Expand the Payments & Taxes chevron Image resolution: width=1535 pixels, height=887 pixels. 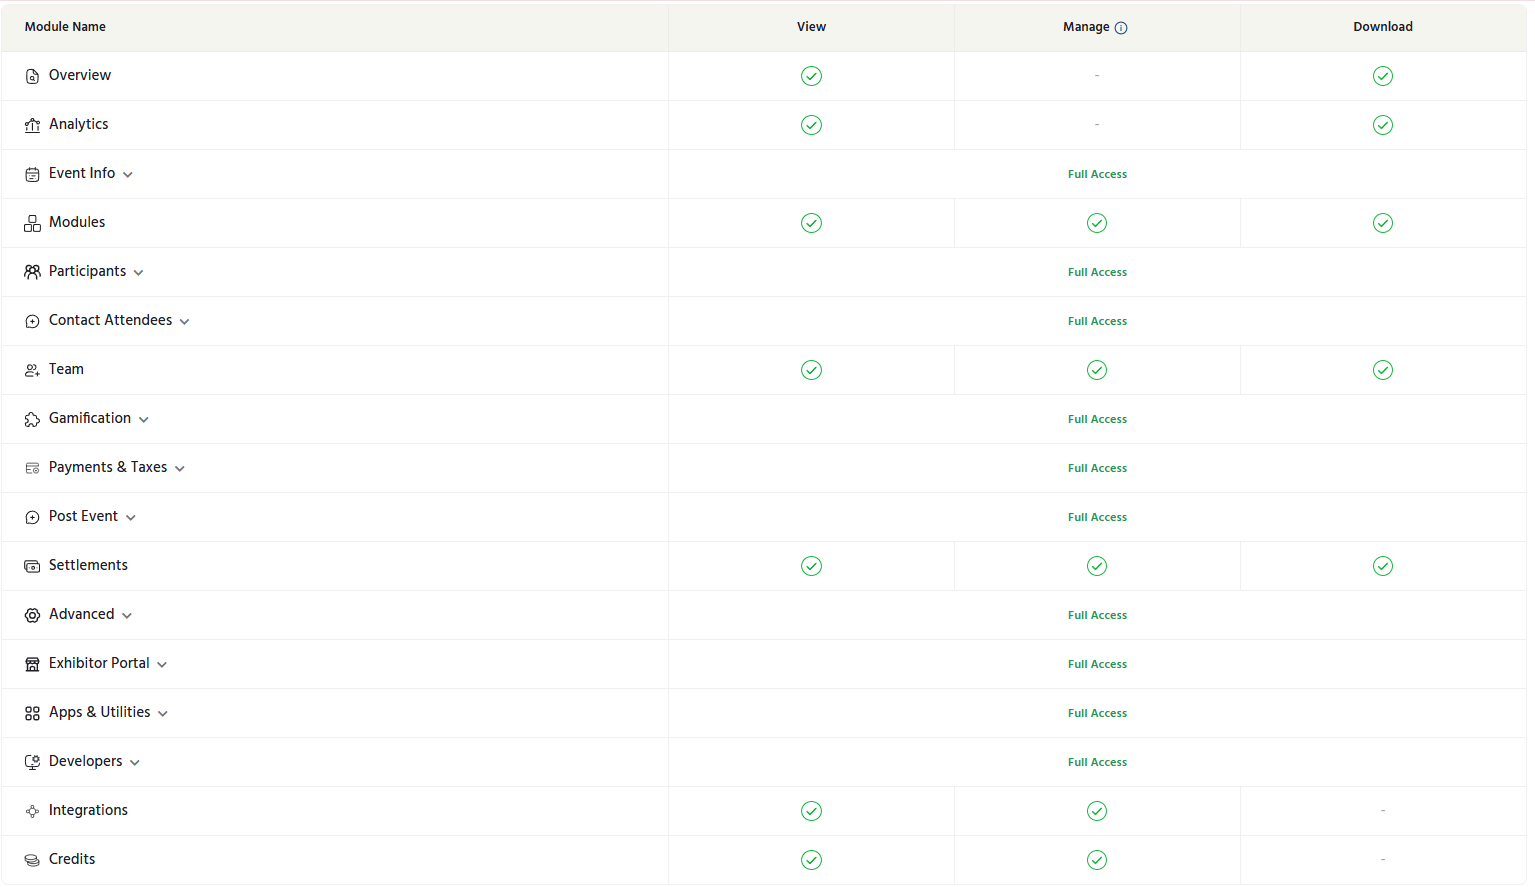click(x=180, y=469)
